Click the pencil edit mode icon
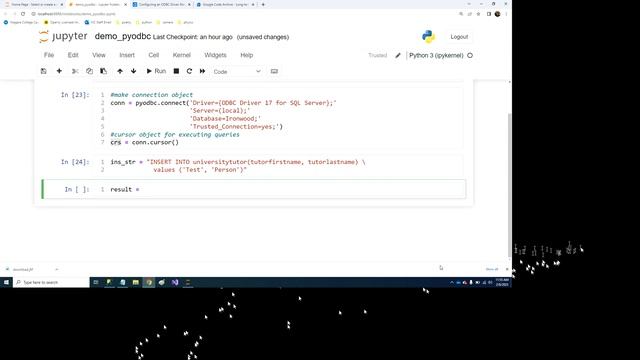Viewport: 640px width, 360px height. click(398, 56)
